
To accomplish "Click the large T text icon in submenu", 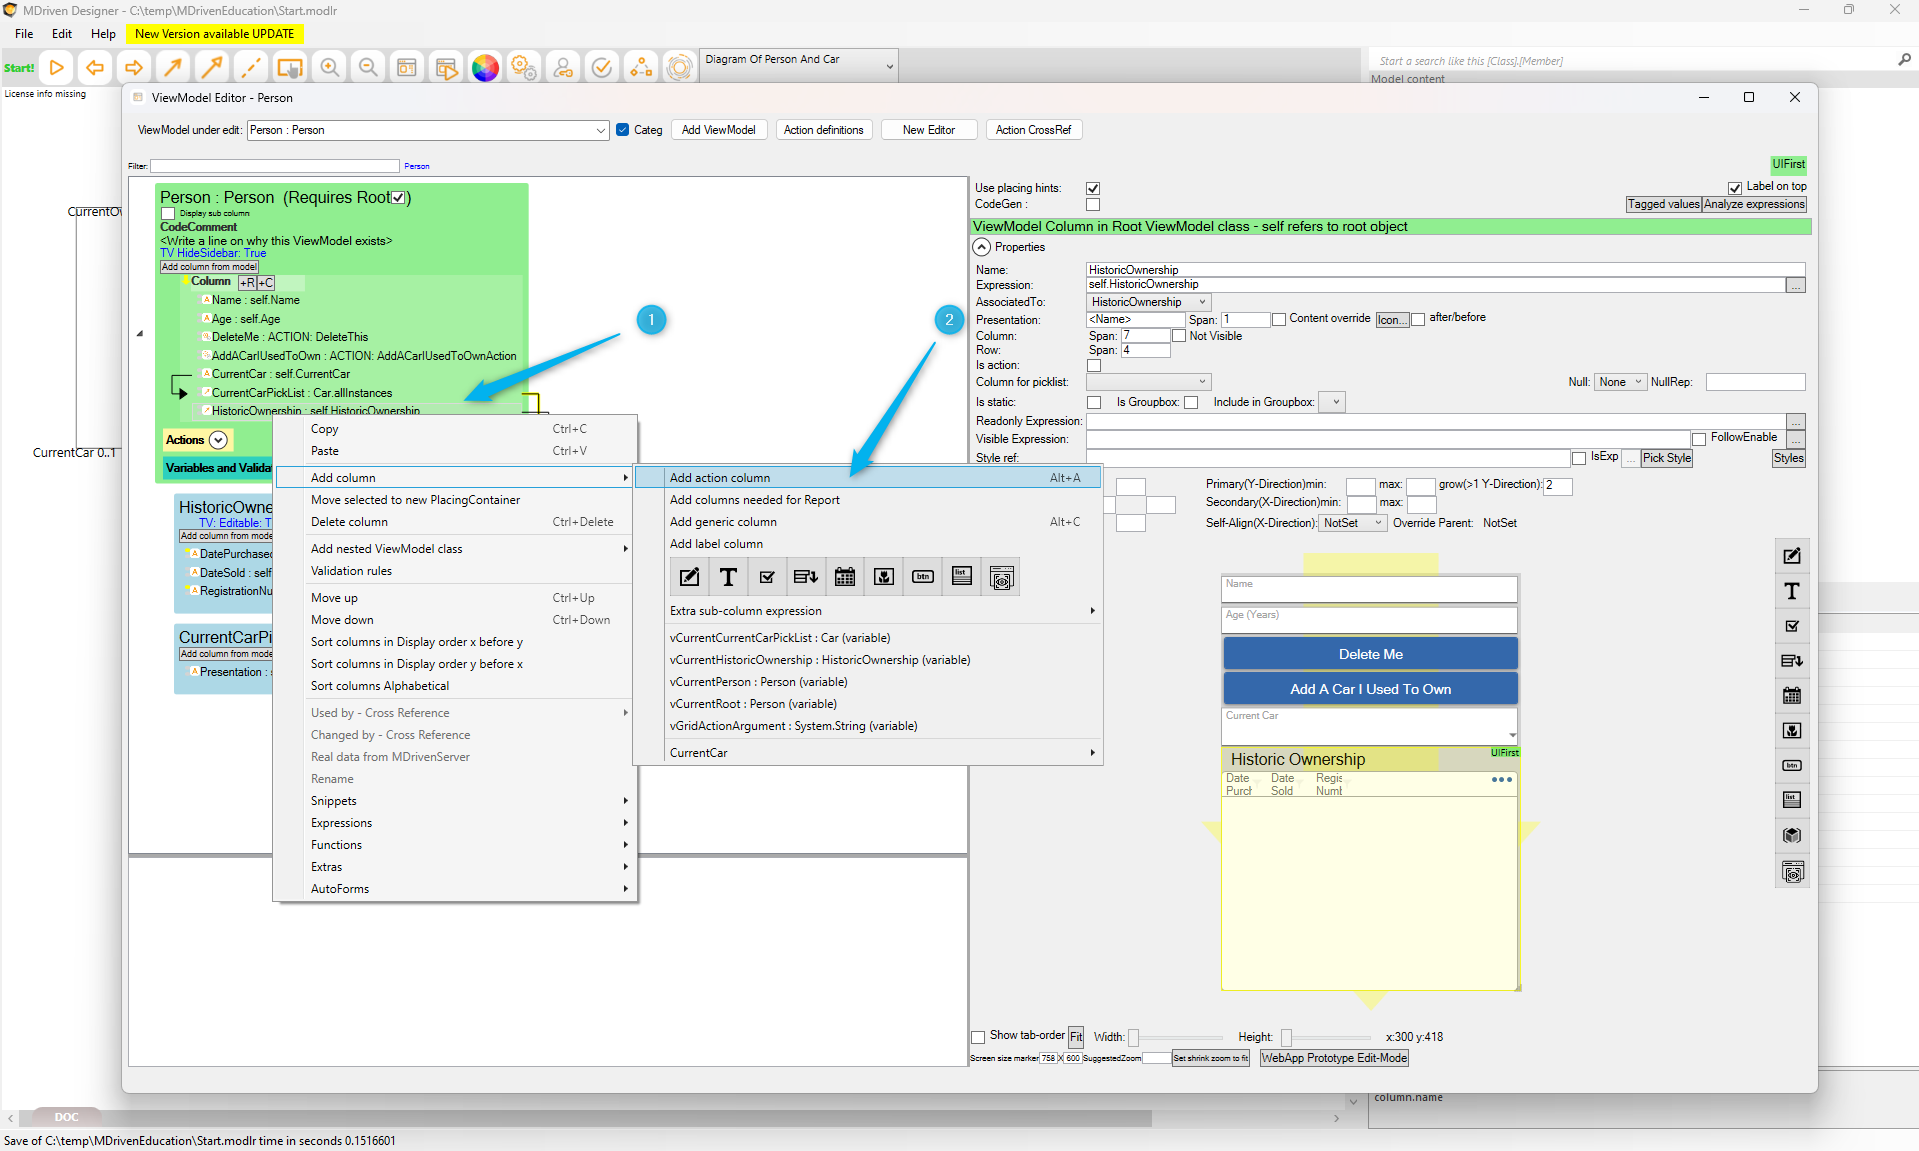I will [x=728, y=577].
